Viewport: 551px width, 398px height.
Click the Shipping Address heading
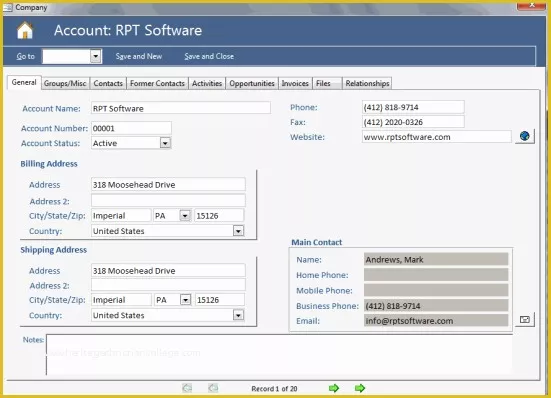pyautogui.click(x=53, y=250)
